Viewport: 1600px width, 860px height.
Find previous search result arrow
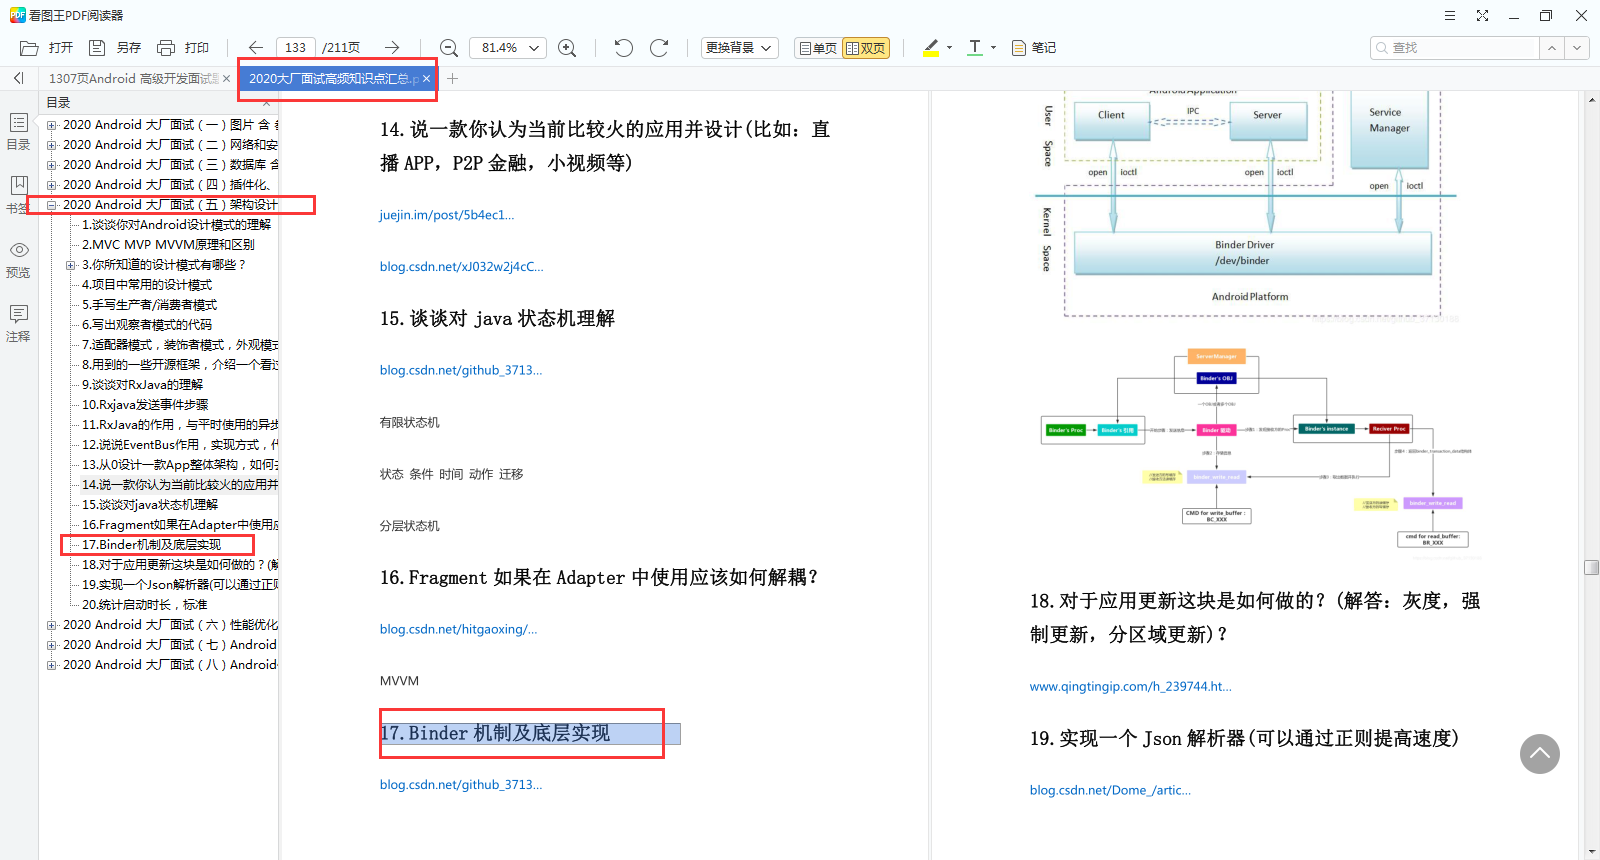[1551, 47]
